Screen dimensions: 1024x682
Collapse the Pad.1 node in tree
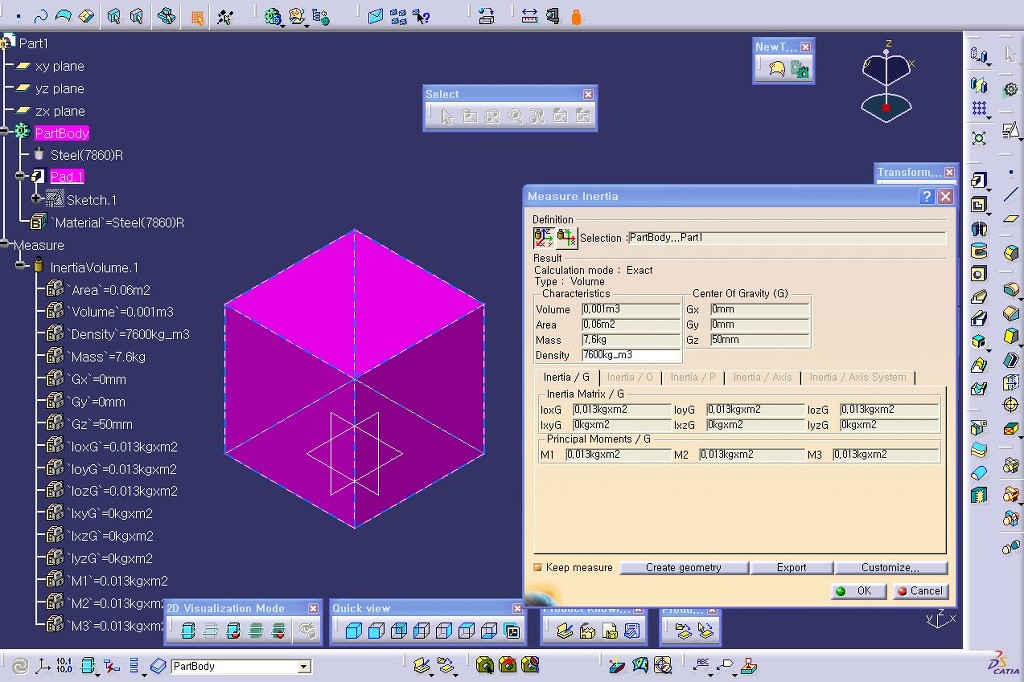point(20,177)
